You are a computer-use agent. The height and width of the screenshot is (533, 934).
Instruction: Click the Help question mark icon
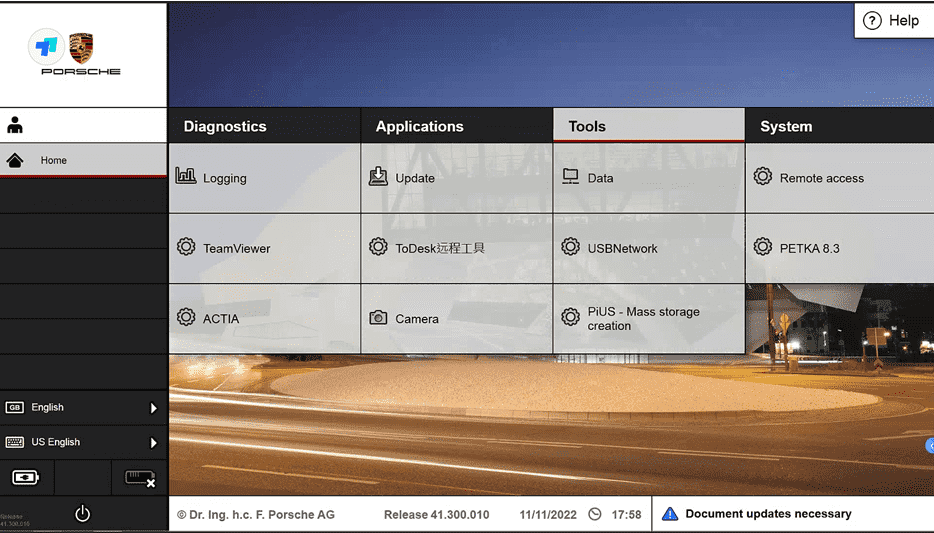pos(872,21)
